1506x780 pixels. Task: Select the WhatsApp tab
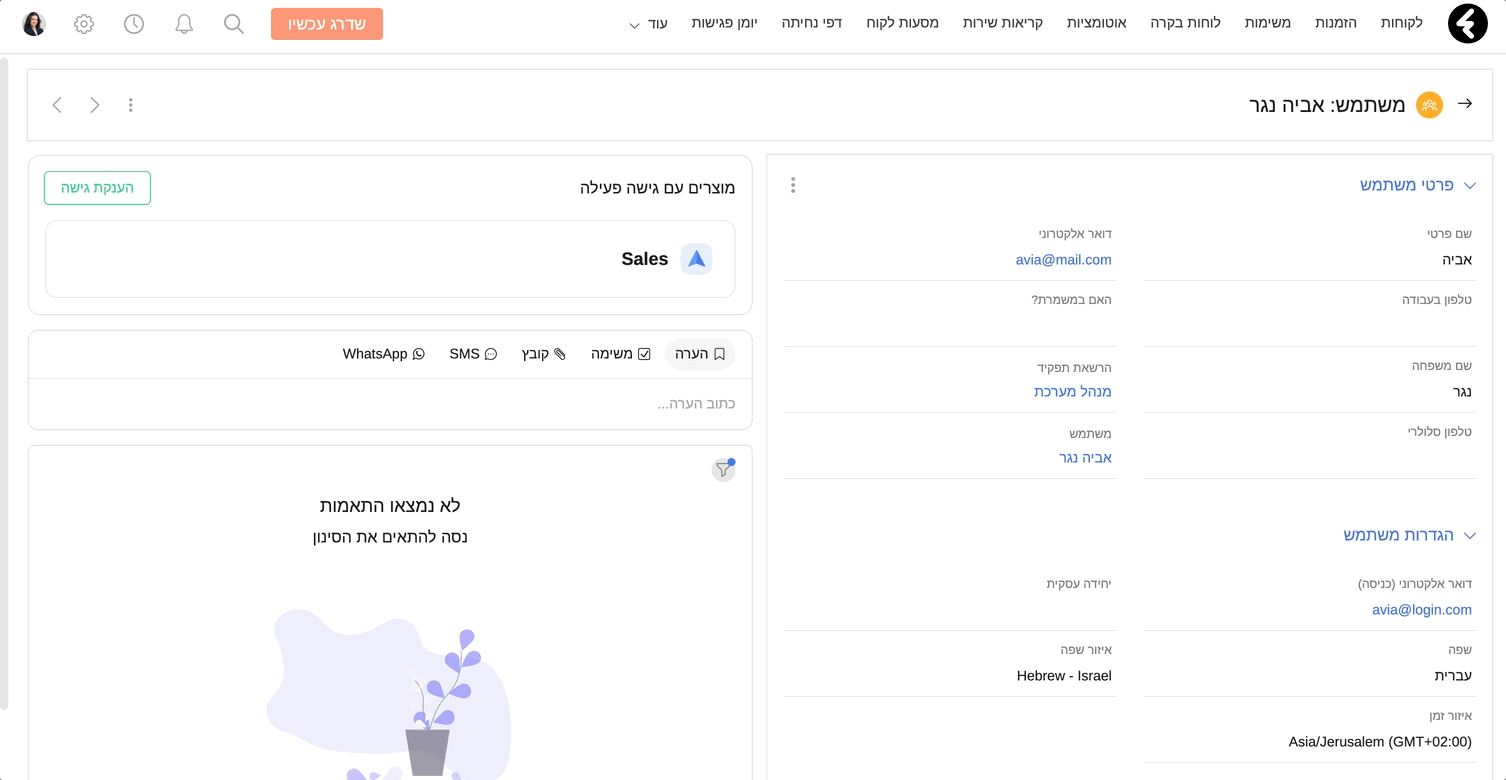click(384, 354)
